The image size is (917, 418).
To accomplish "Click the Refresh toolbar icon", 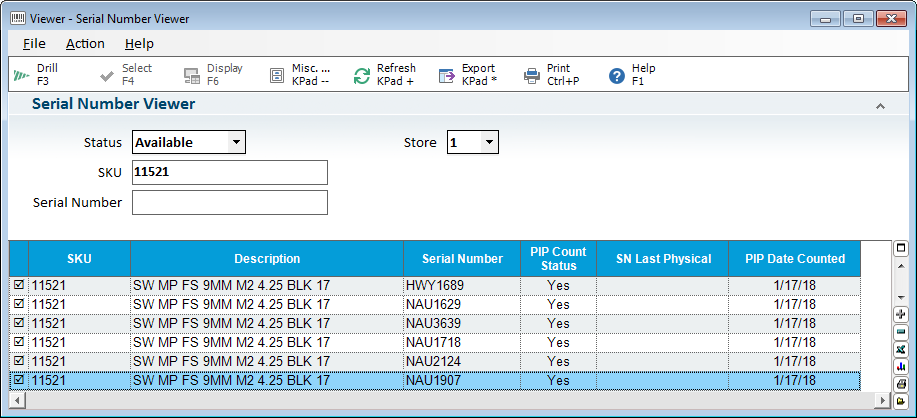I will (x=362, y=75).
